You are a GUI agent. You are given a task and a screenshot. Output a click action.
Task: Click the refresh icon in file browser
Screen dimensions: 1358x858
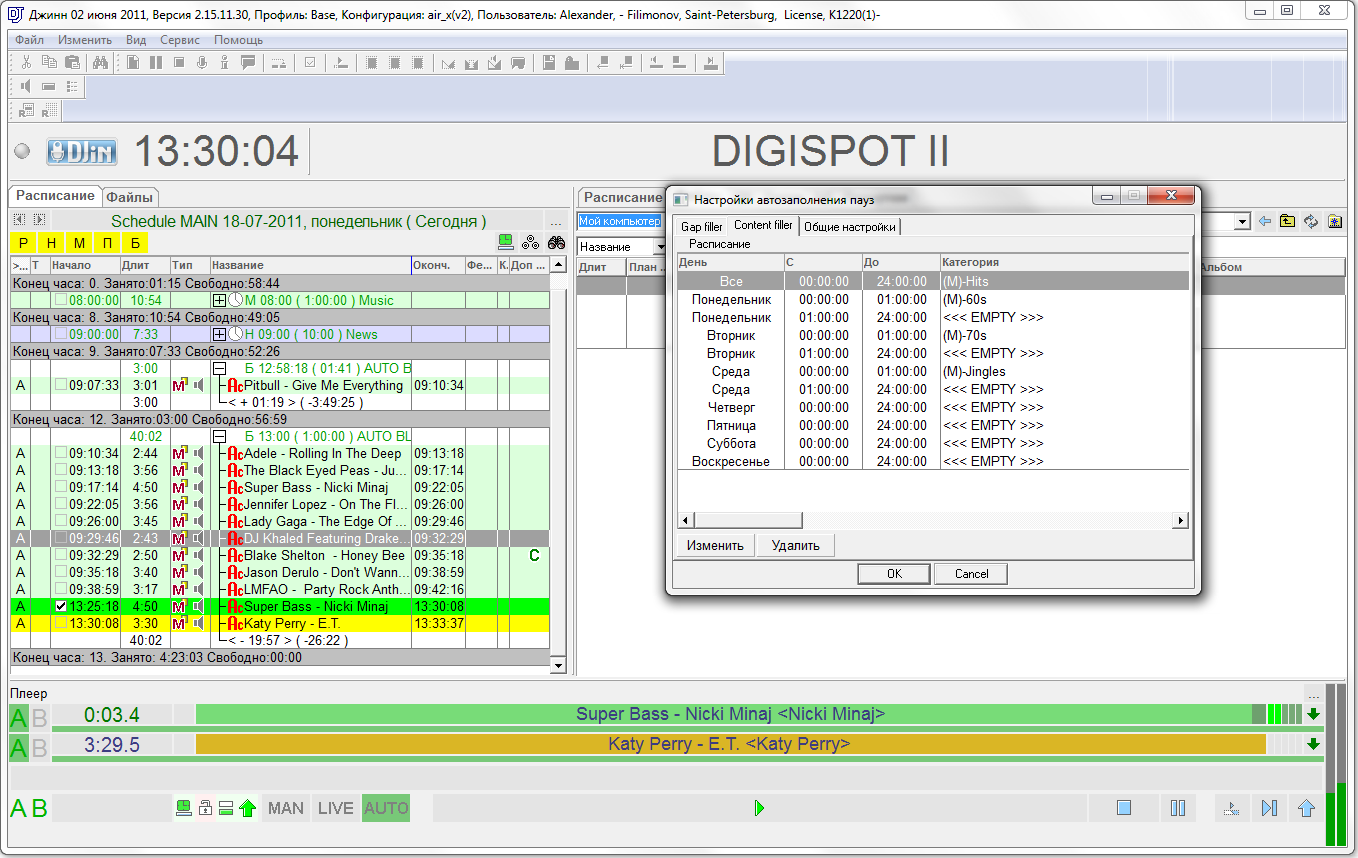[1311, 221]
